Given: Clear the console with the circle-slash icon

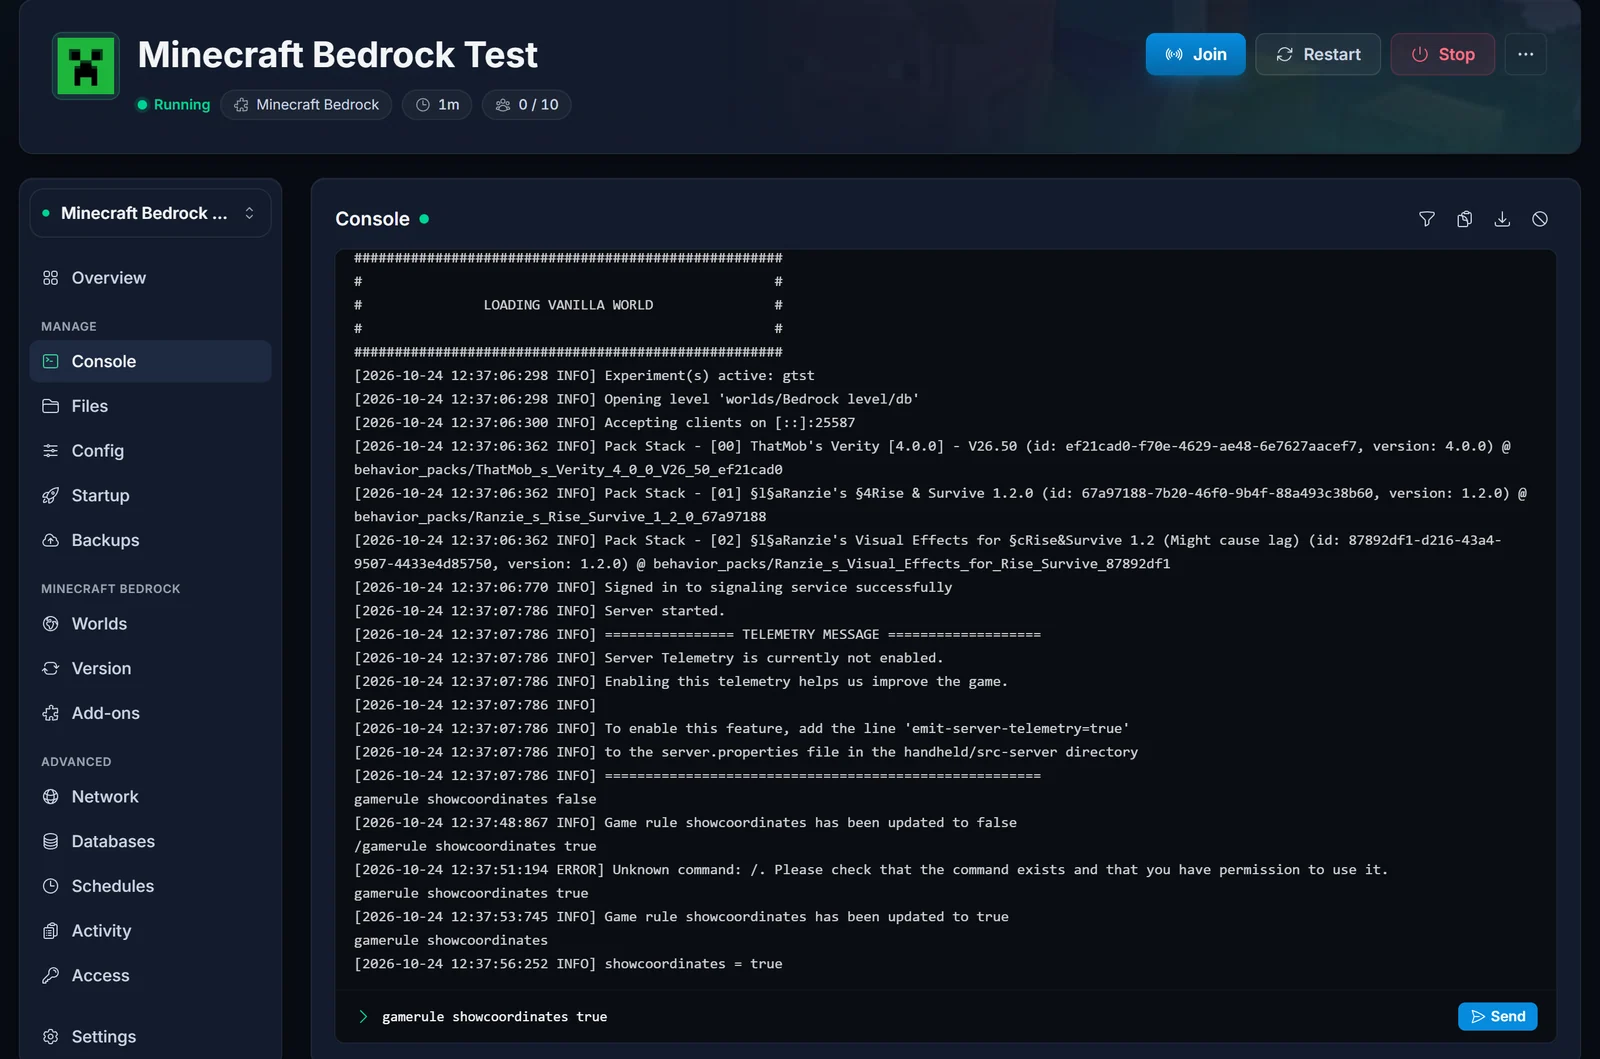Looking at the screenshot, I should click(1540, 219).
